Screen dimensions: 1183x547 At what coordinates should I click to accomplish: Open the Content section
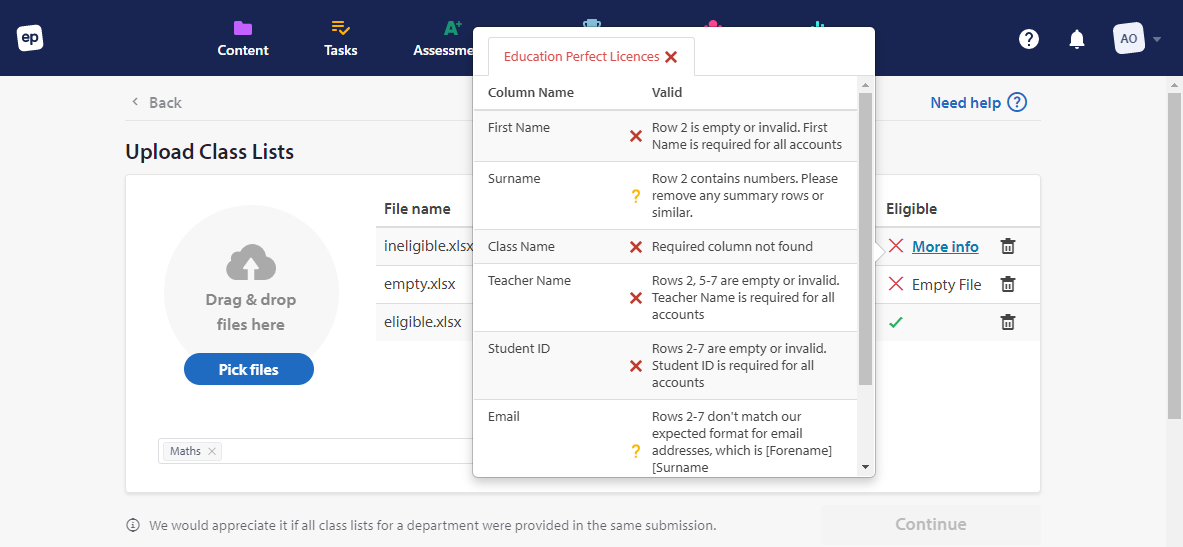coord(243,38)
